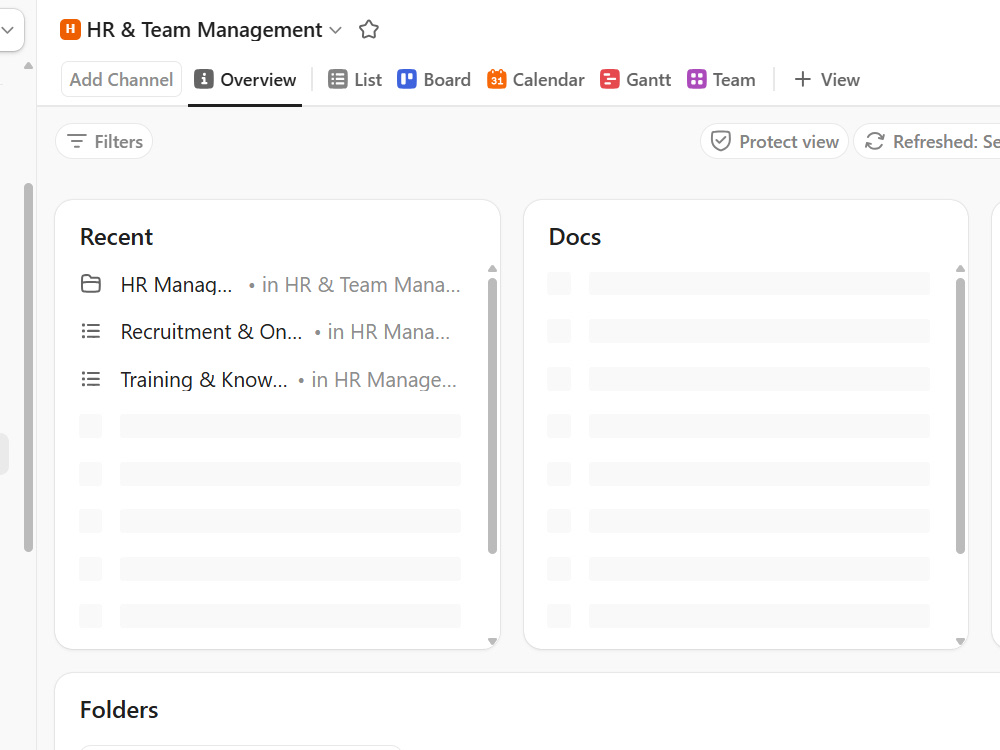1000x750 pixels.
Task: Click 'in HR & Team Mana...' location text
Action: click(361, 284)
